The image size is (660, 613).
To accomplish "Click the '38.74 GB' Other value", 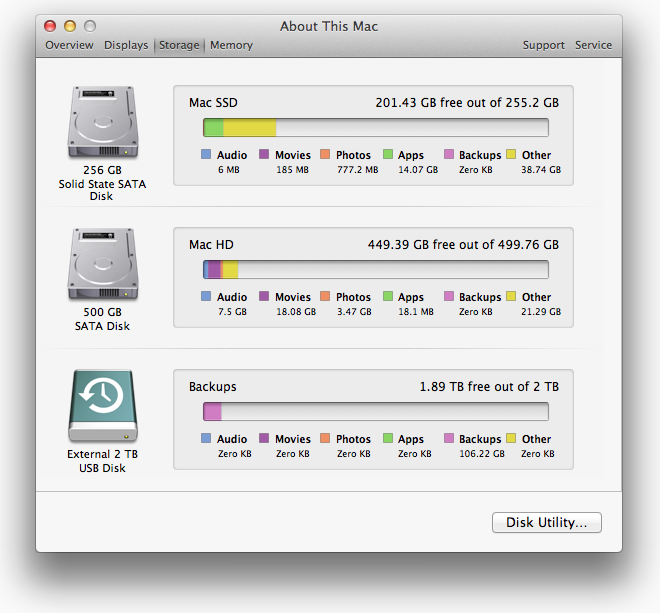I will (541, 170).
